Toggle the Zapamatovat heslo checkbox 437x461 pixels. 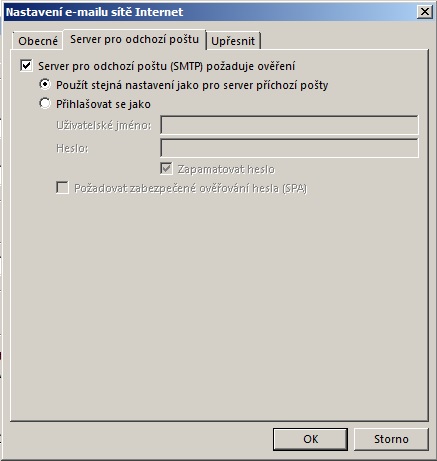(166, 169)
